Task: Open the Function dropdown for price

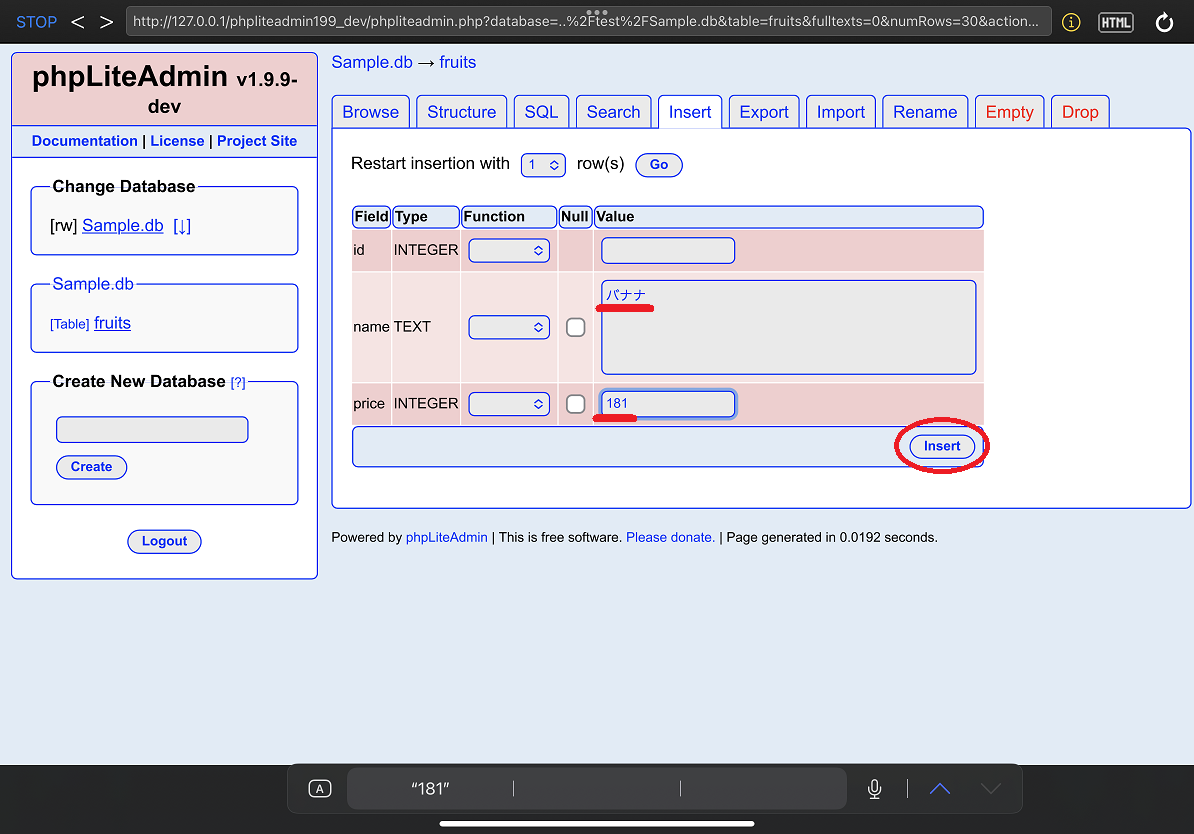Action: (x=509, y=404)
